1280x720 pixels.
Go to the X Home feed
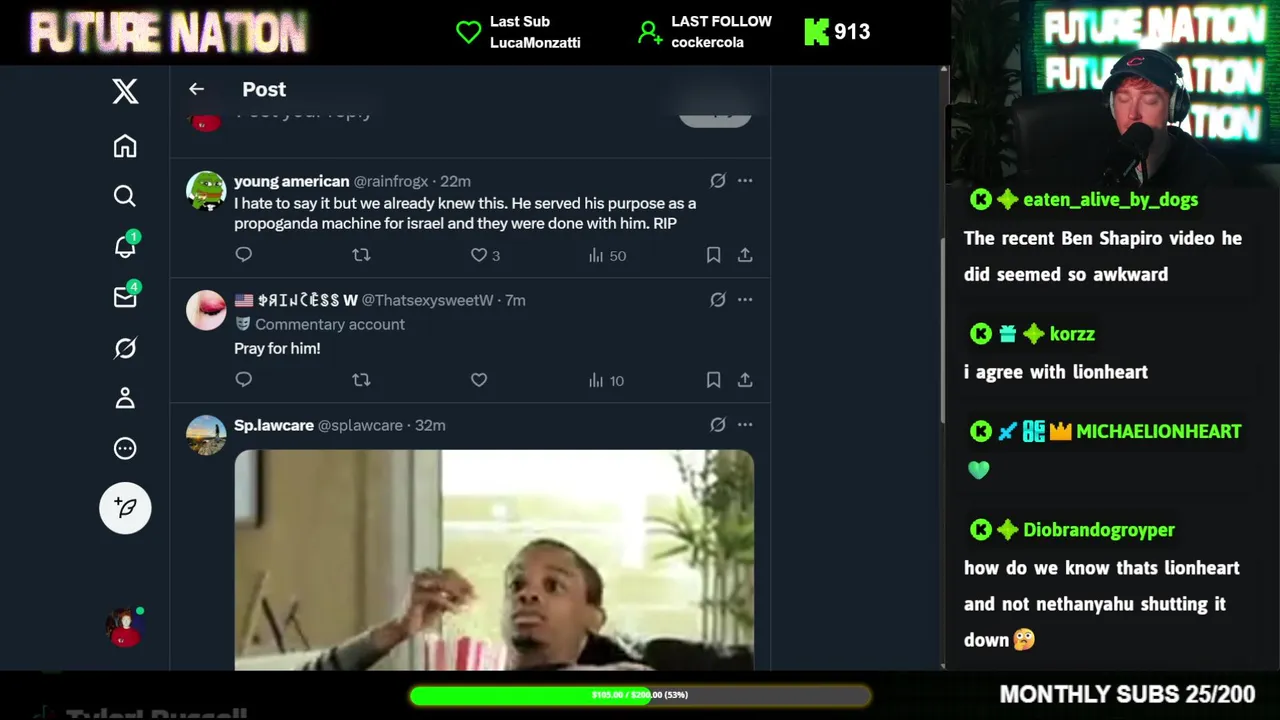coord(125,146)
